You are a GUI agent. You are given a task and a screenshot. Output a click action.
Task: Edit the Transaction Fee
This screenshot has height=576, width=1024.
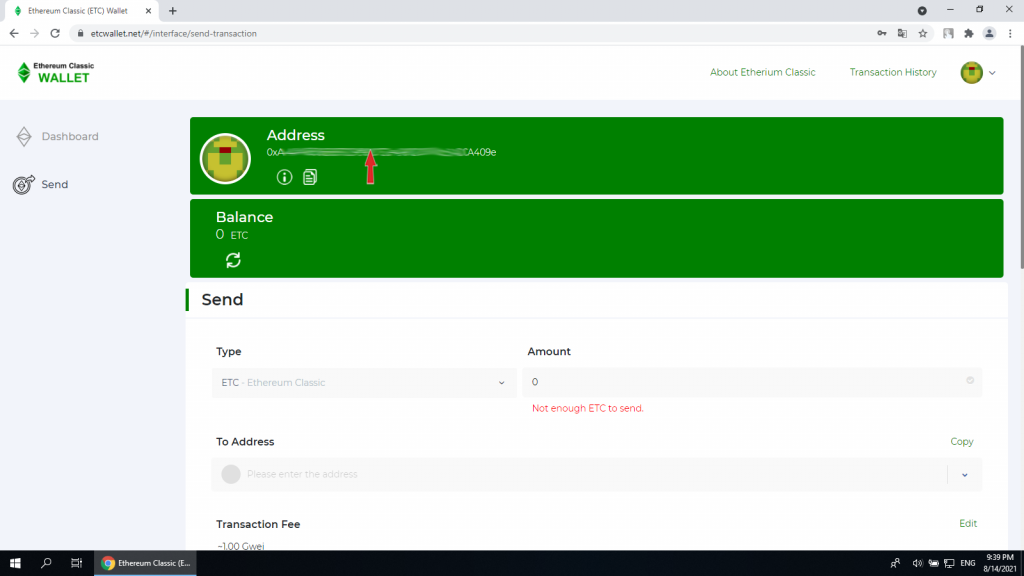(x=967, y=524)
